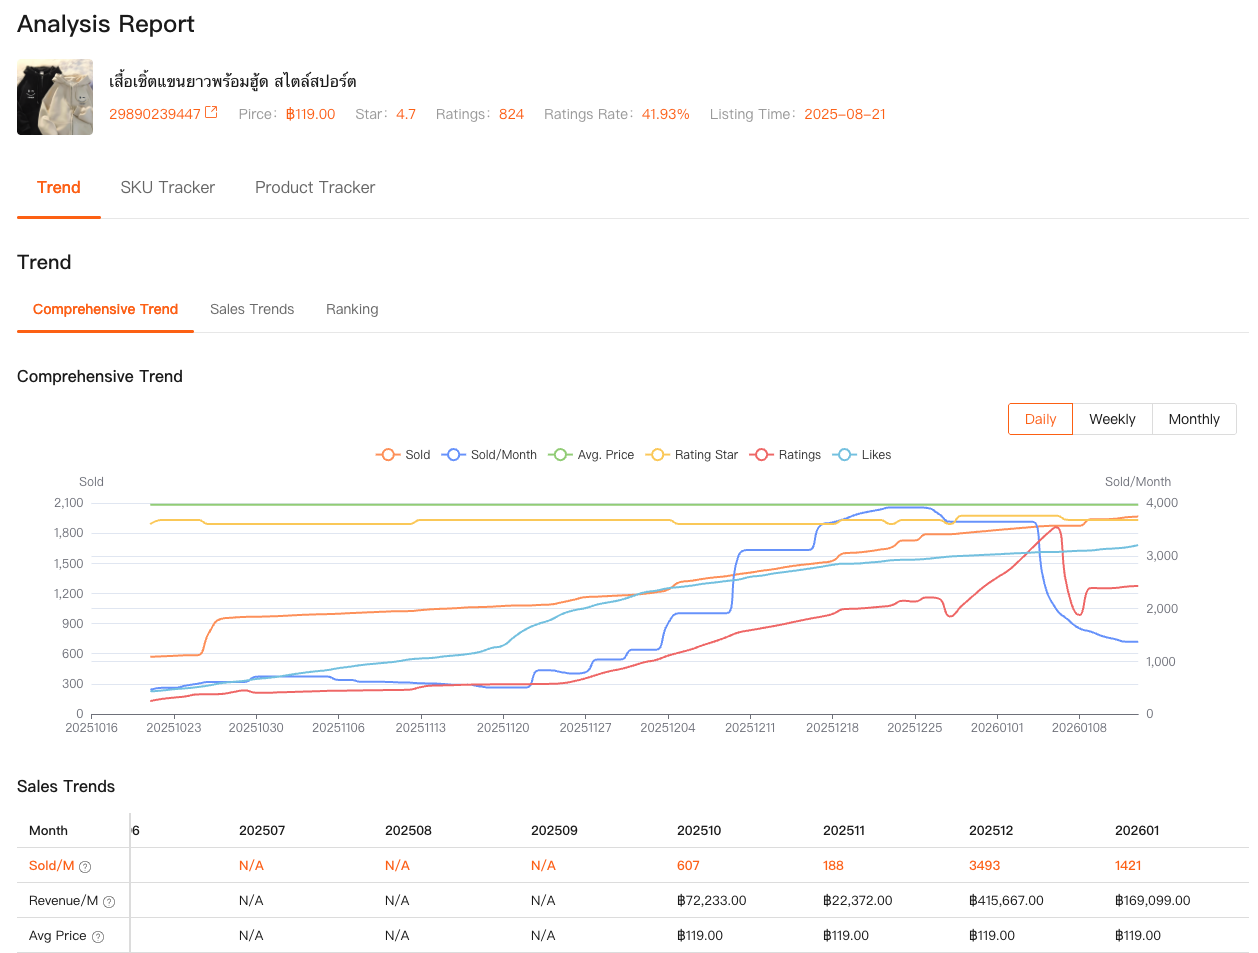This screenshot has width=1258, height=953.
Task: Open external link icon beside product ID
Action: [211, 113]
